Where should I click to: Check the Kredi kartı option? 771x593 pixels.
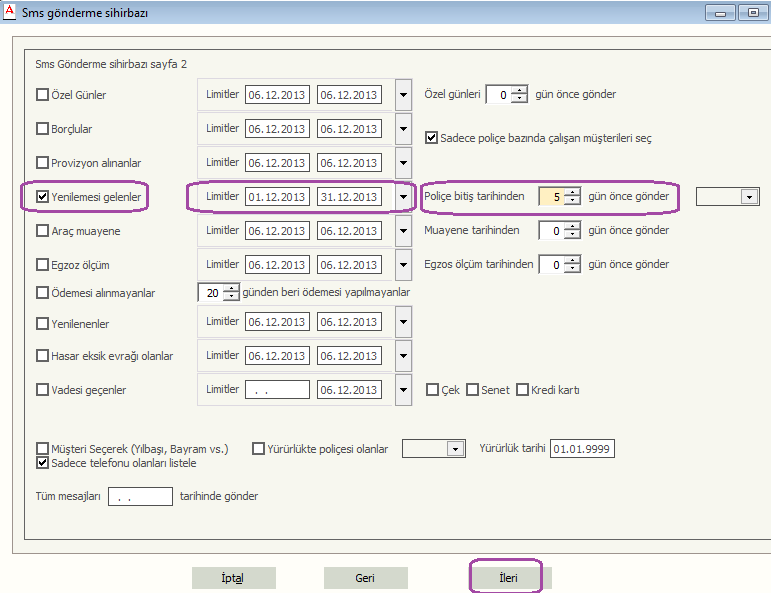[522, 390]
